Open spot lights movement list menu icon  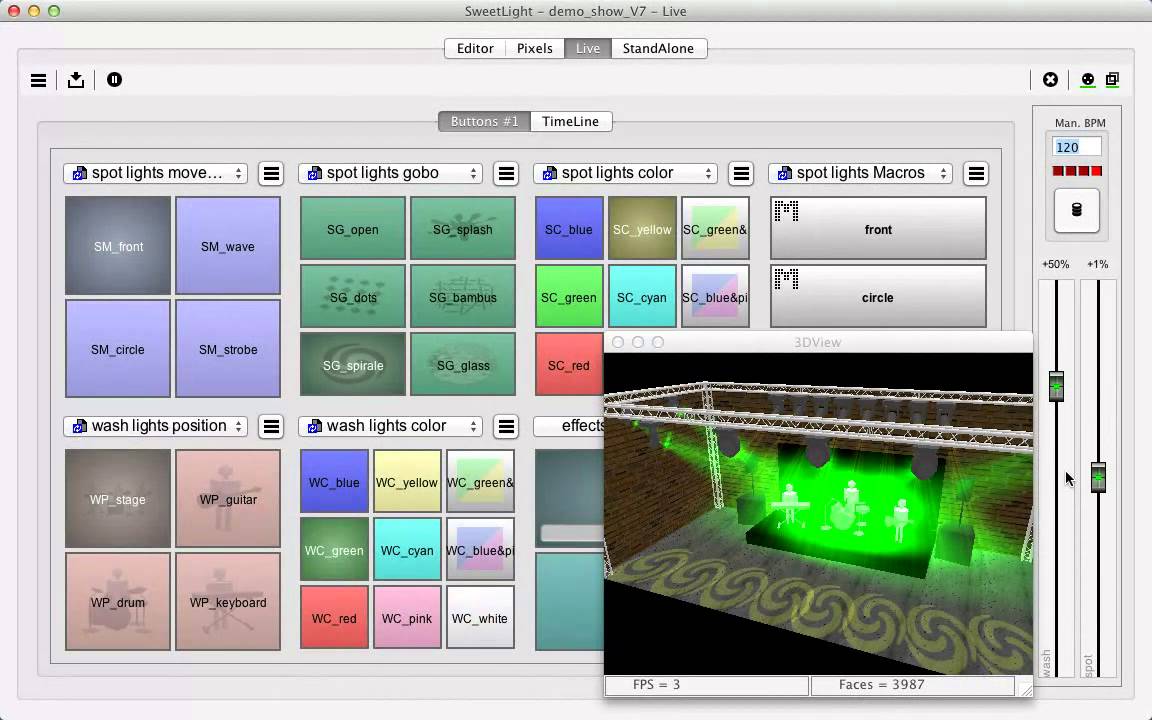271,173
